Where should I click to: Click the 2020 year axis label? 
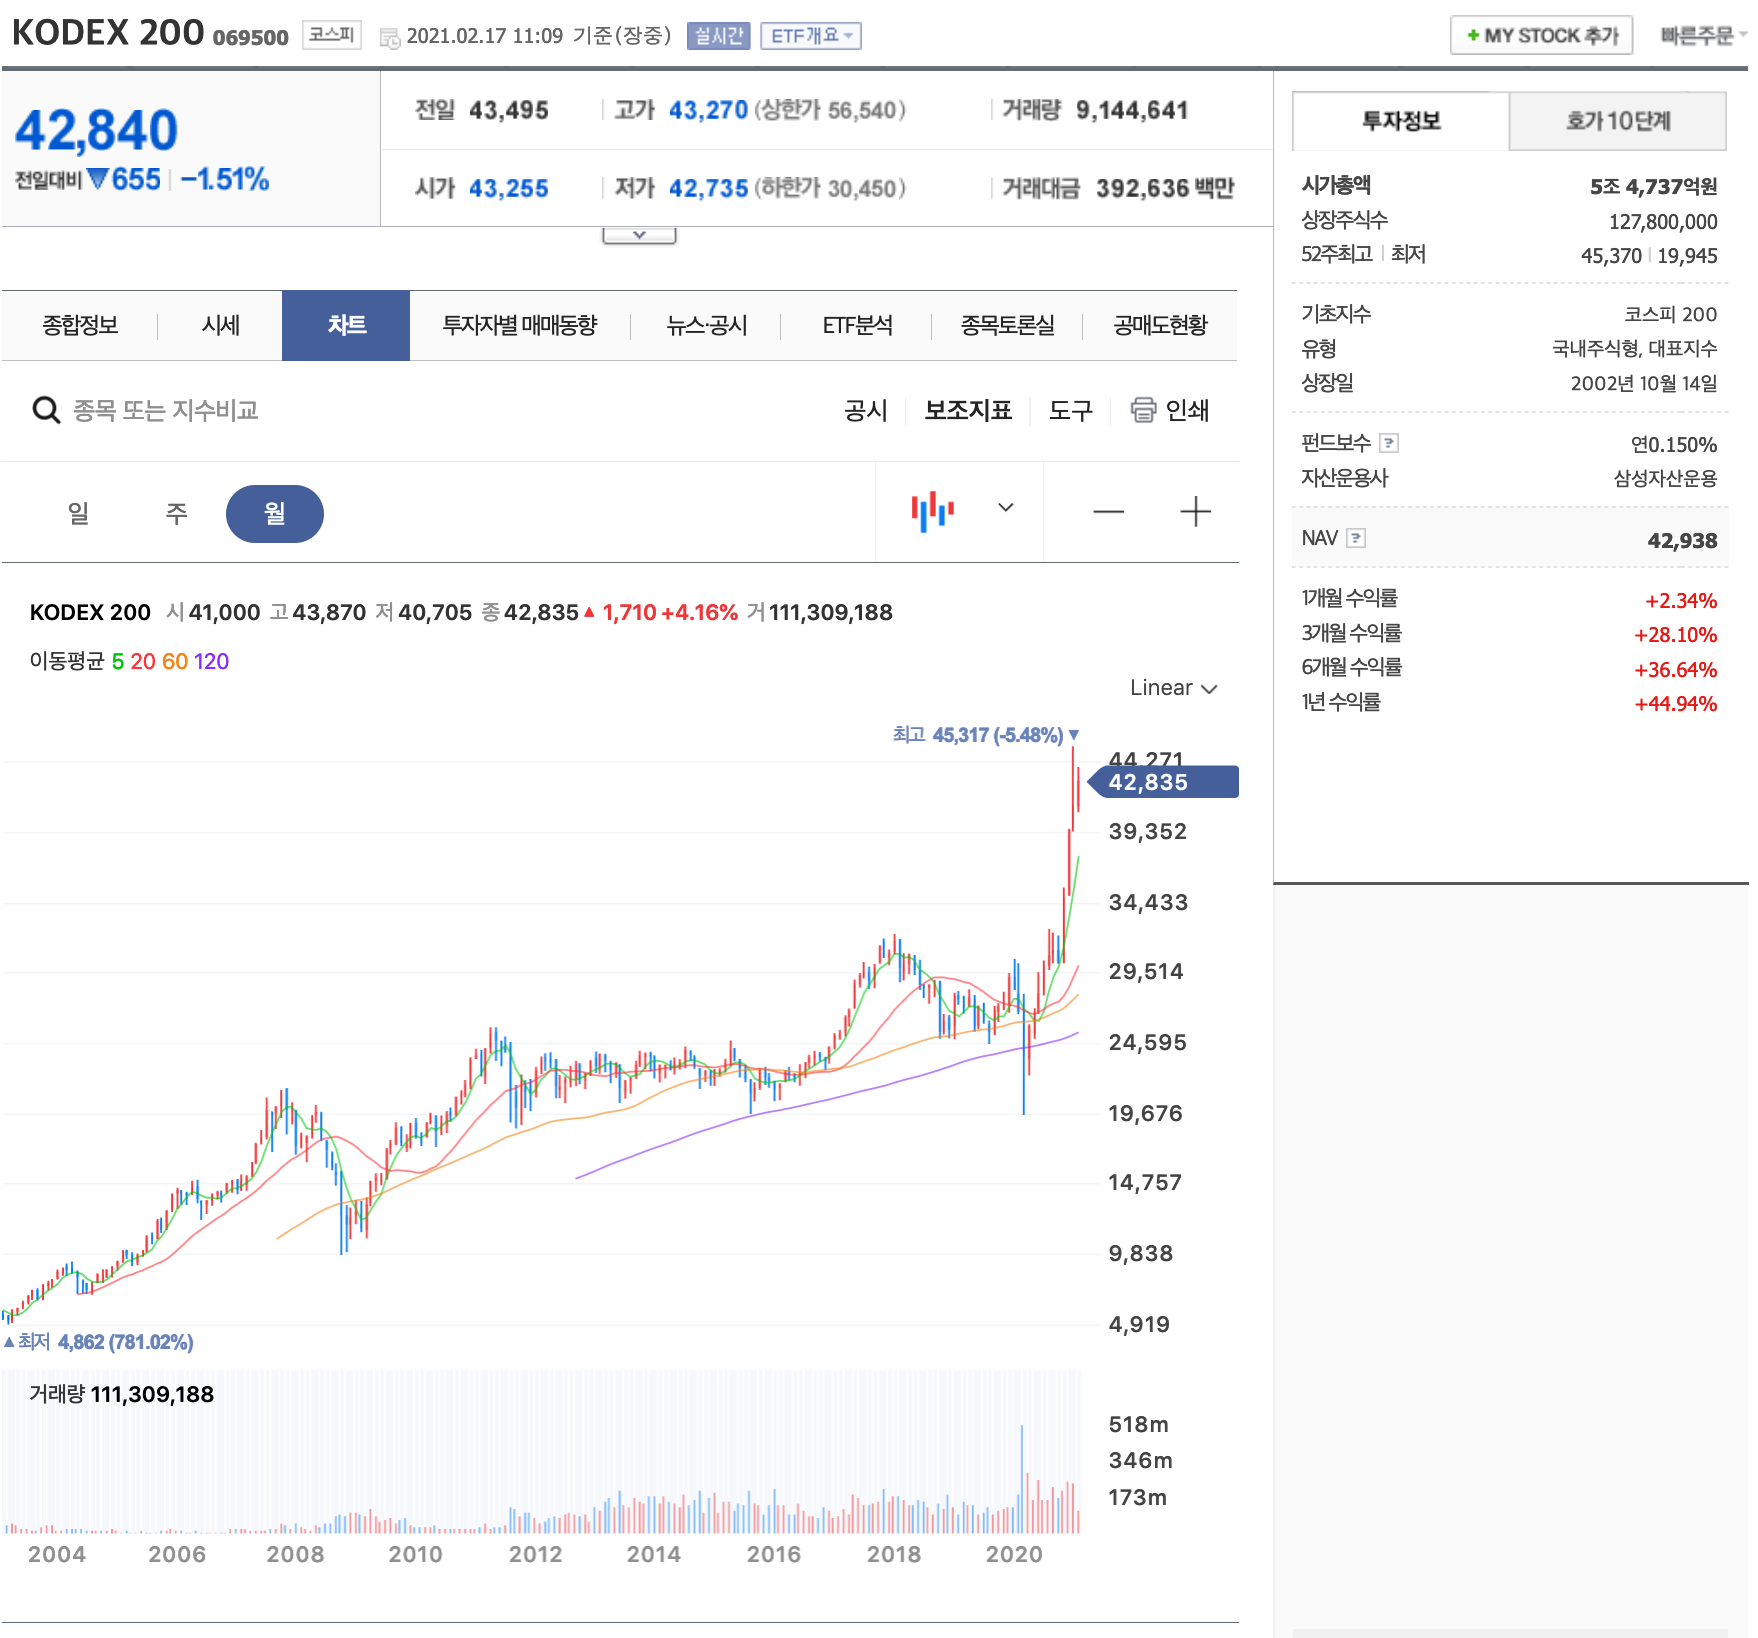coord(1013,1554)
